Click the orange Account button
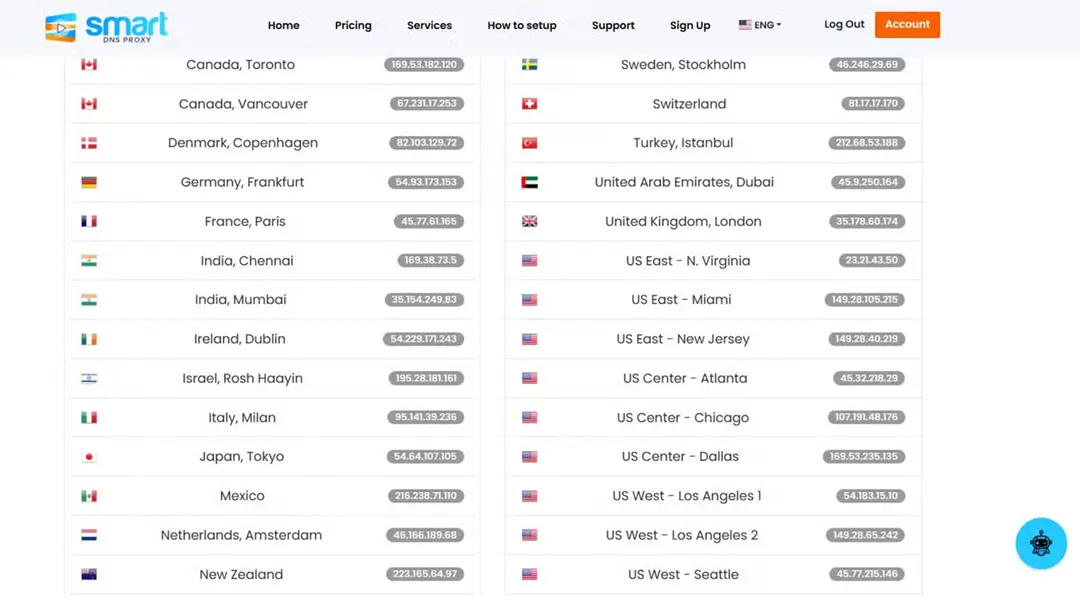The height and width of the screenshot is (608, 1080). pyautogui.click(x=907, y=24)
